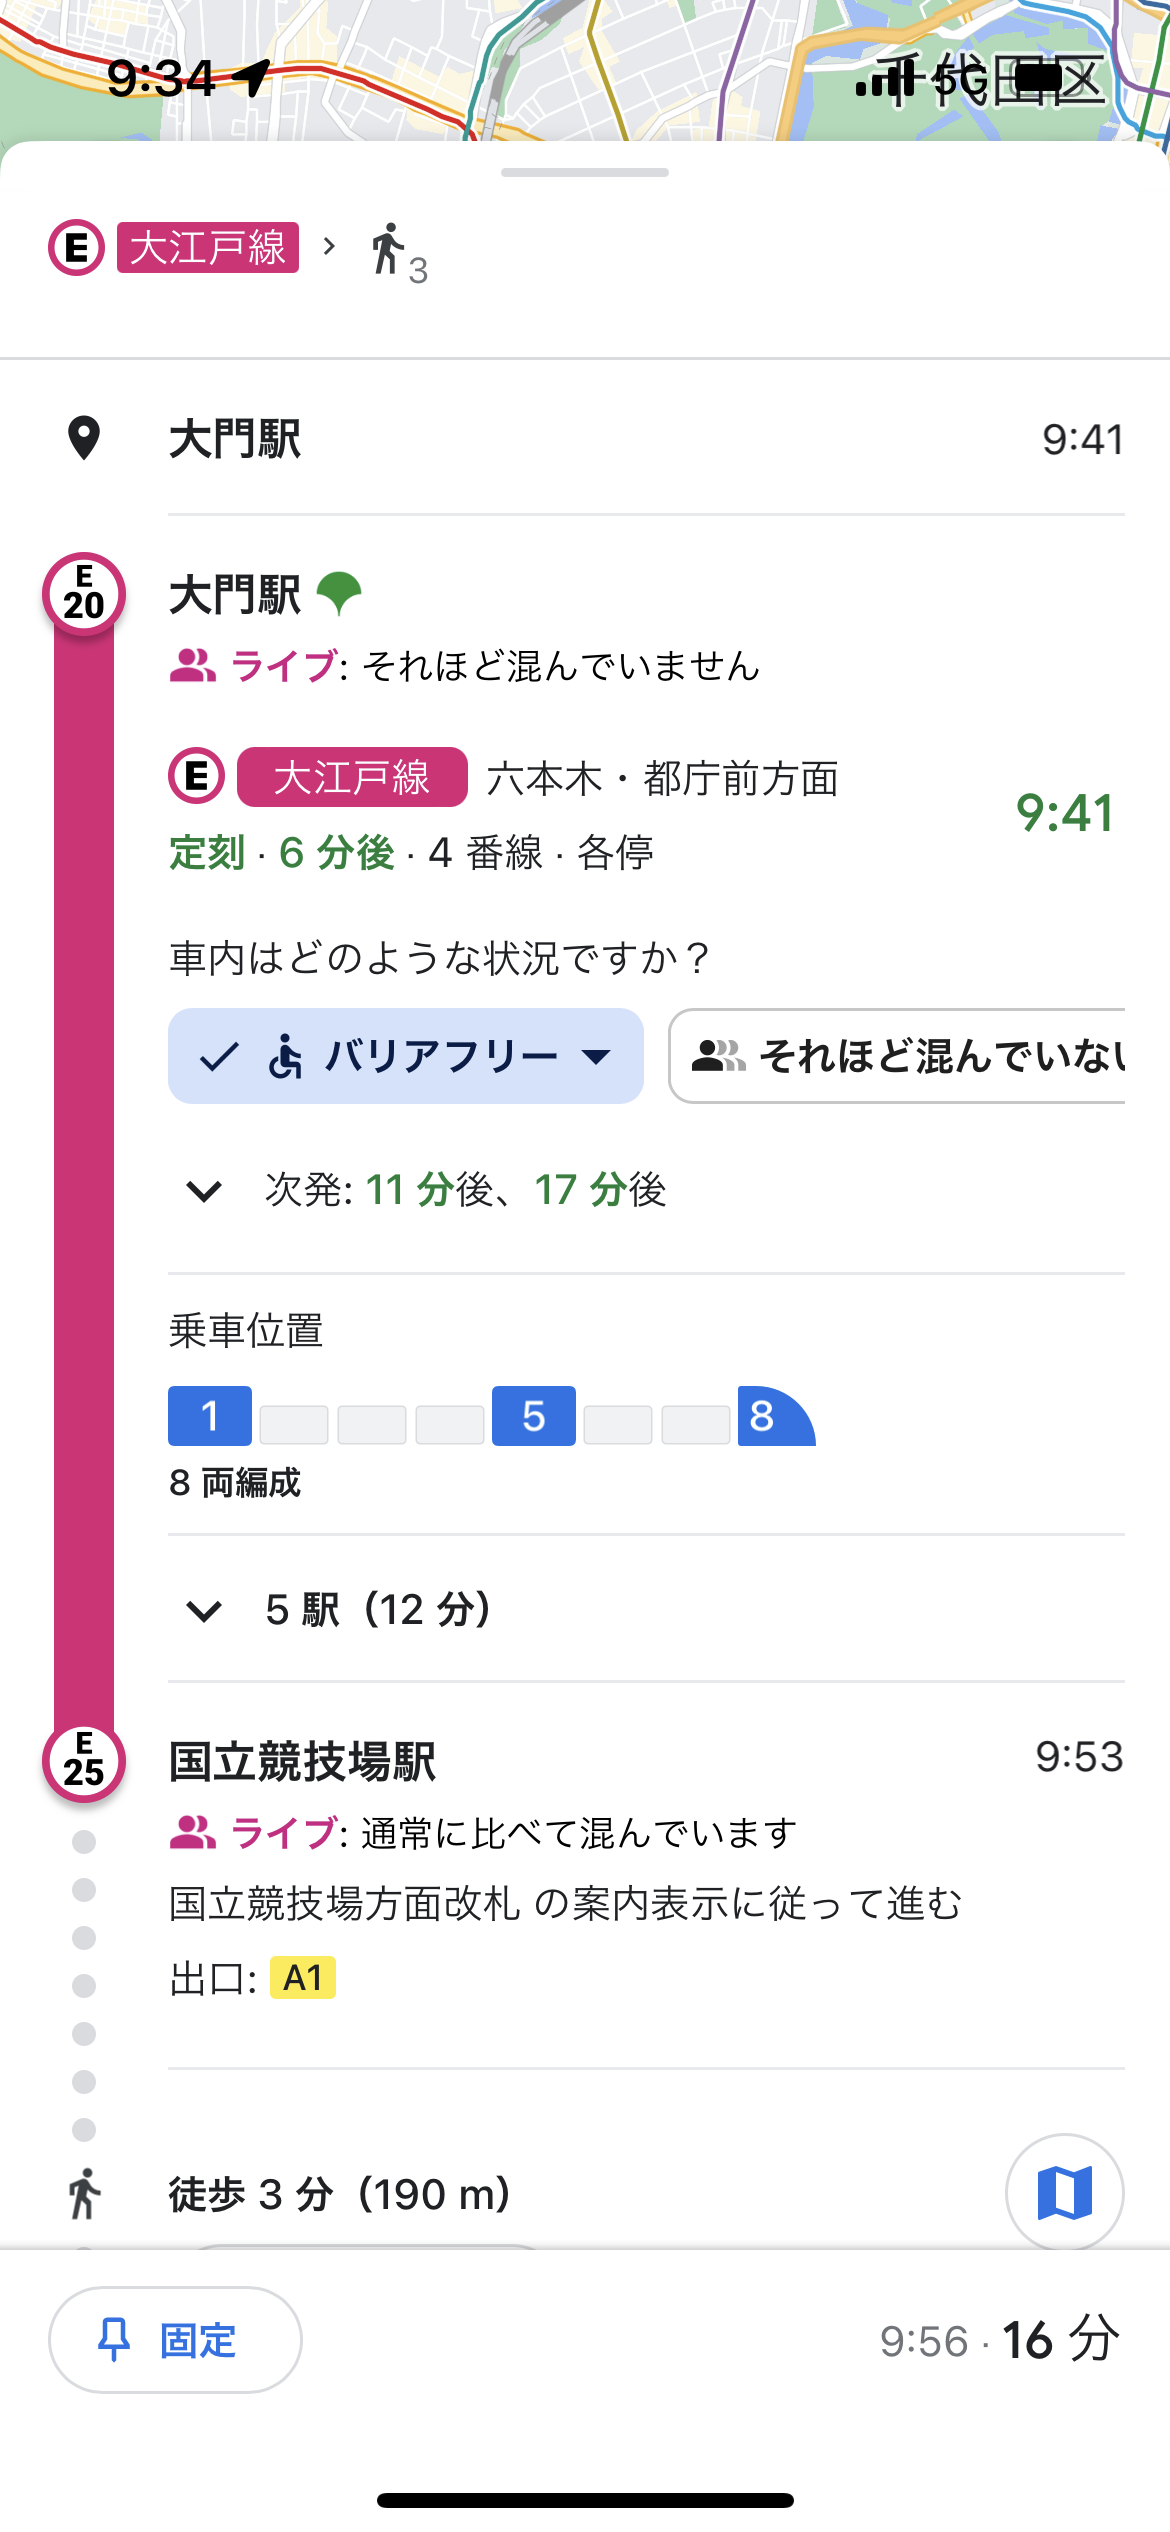Viewport: 1170px width, 2532px height.
Task: Tap the 大江戸線 line label for 六本木 direction
Action: [x=351, y=777]
